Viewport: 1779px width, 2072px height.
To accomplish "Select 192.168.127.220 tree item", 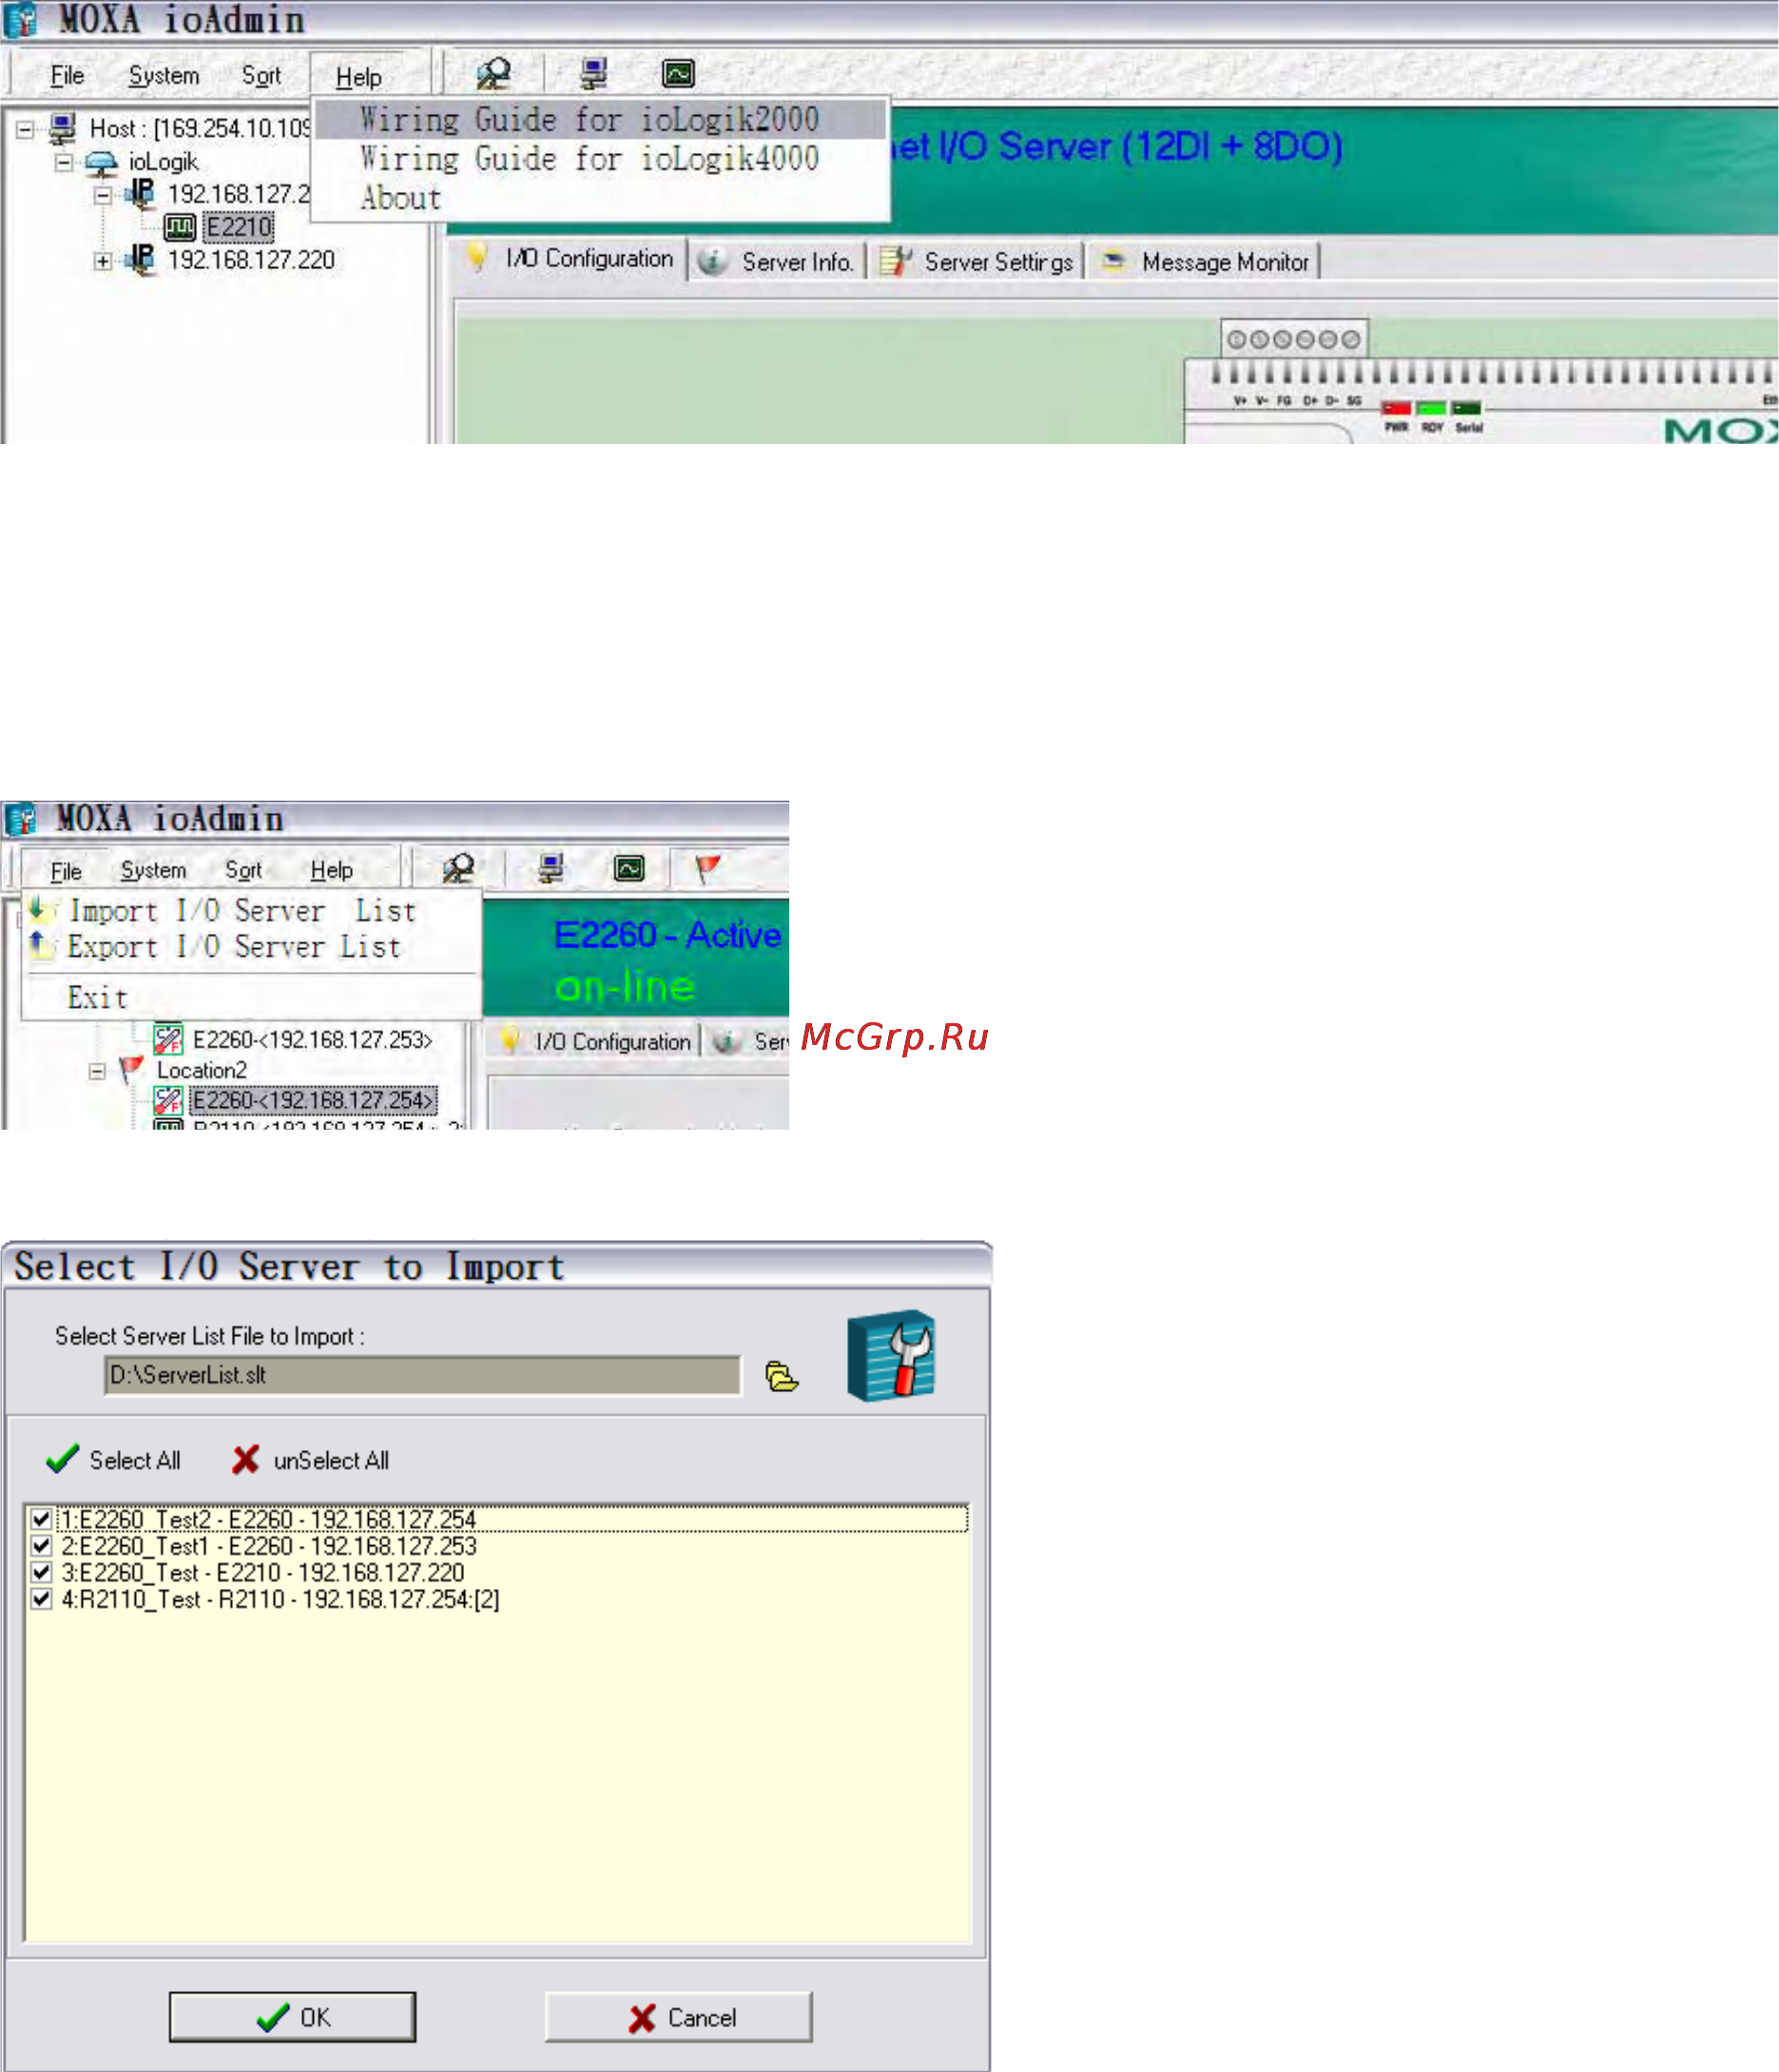I will click(x=251, y=260).
